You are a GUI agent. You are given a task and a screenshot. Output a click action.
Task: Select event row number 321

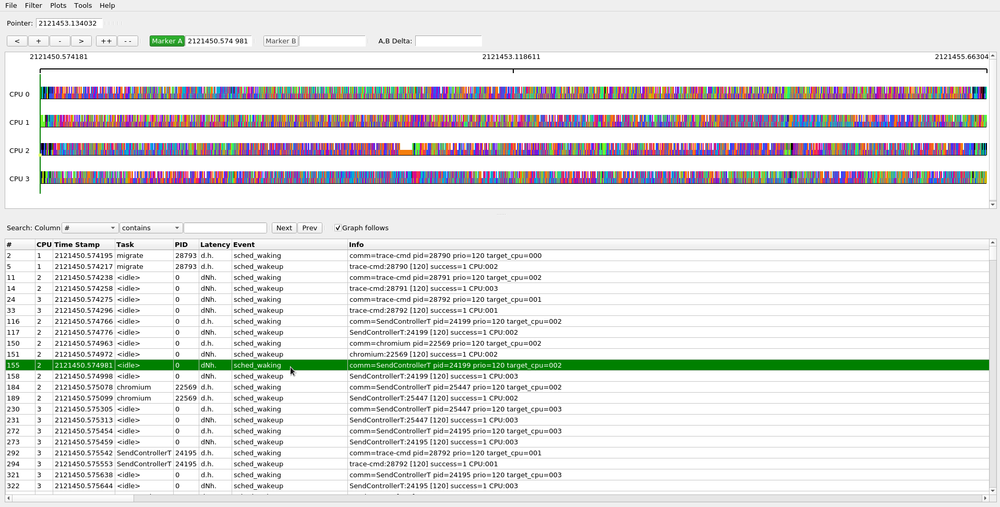click(x=497, y=475)
